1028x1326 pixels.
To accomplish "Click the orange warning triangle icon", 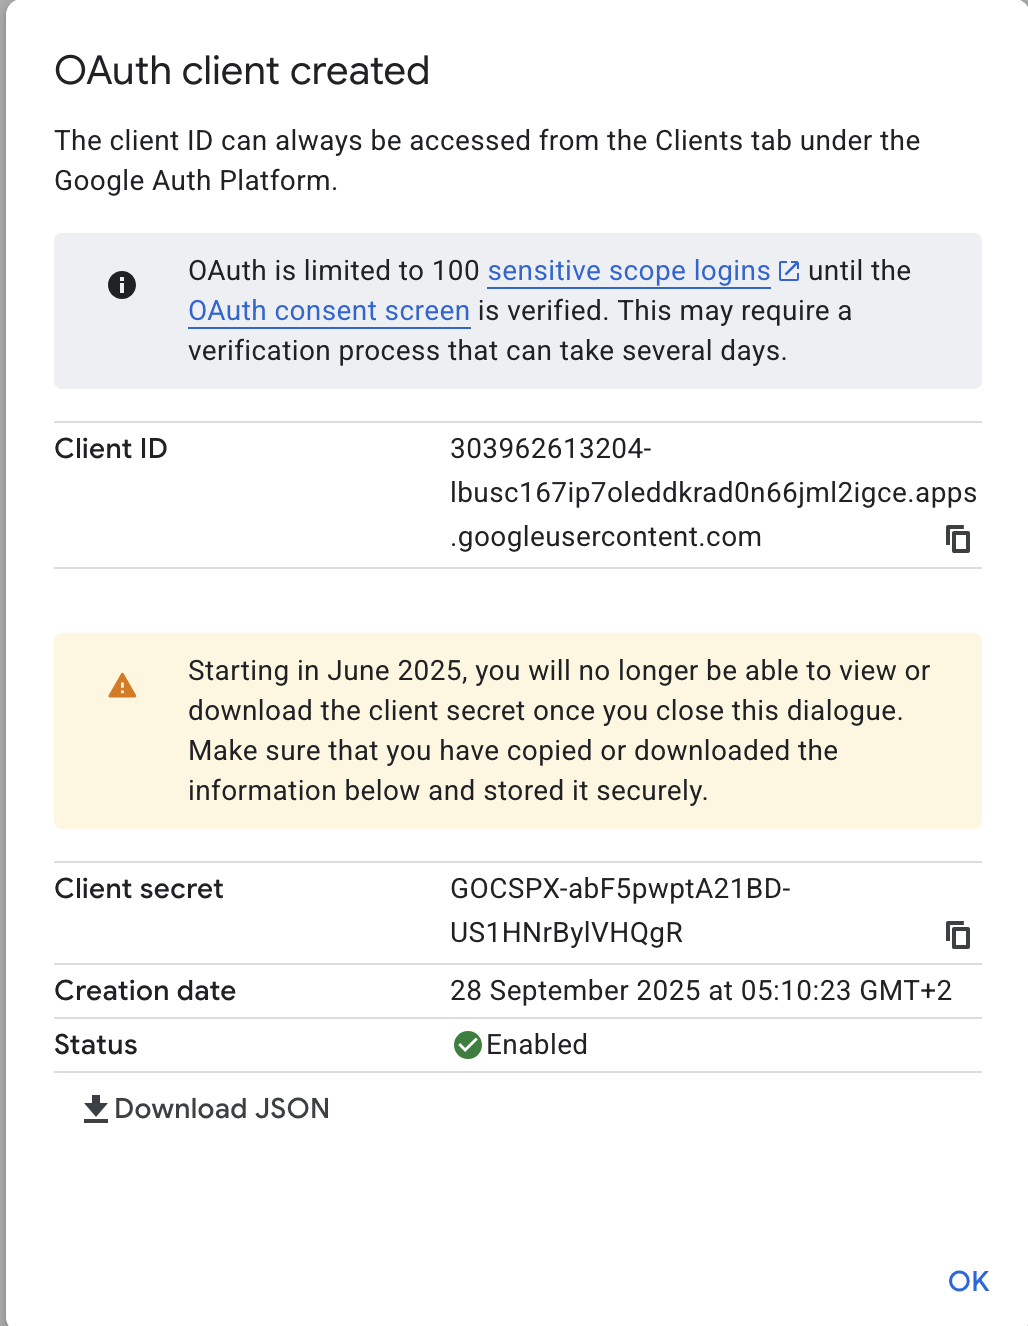I will [x=122, y=686].
